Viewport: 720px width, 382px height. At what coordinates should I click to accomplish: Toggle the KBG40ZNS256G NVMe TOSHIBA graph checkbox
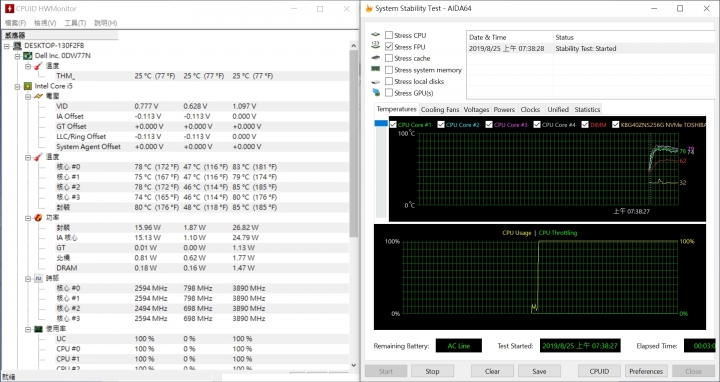coord(616,124)
